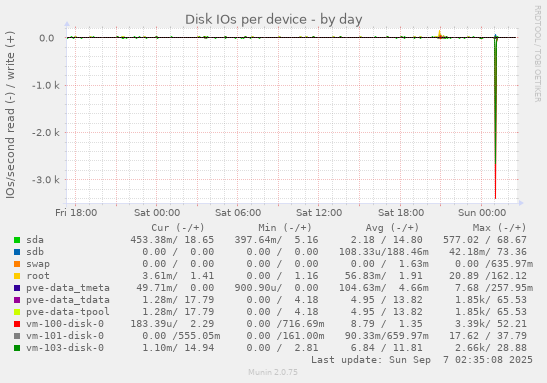The image size is (547, 383).
Task: Click the vm-103-disk-0 Max value '2.66k/ 28.88'
Action: [x=491, y=348]
